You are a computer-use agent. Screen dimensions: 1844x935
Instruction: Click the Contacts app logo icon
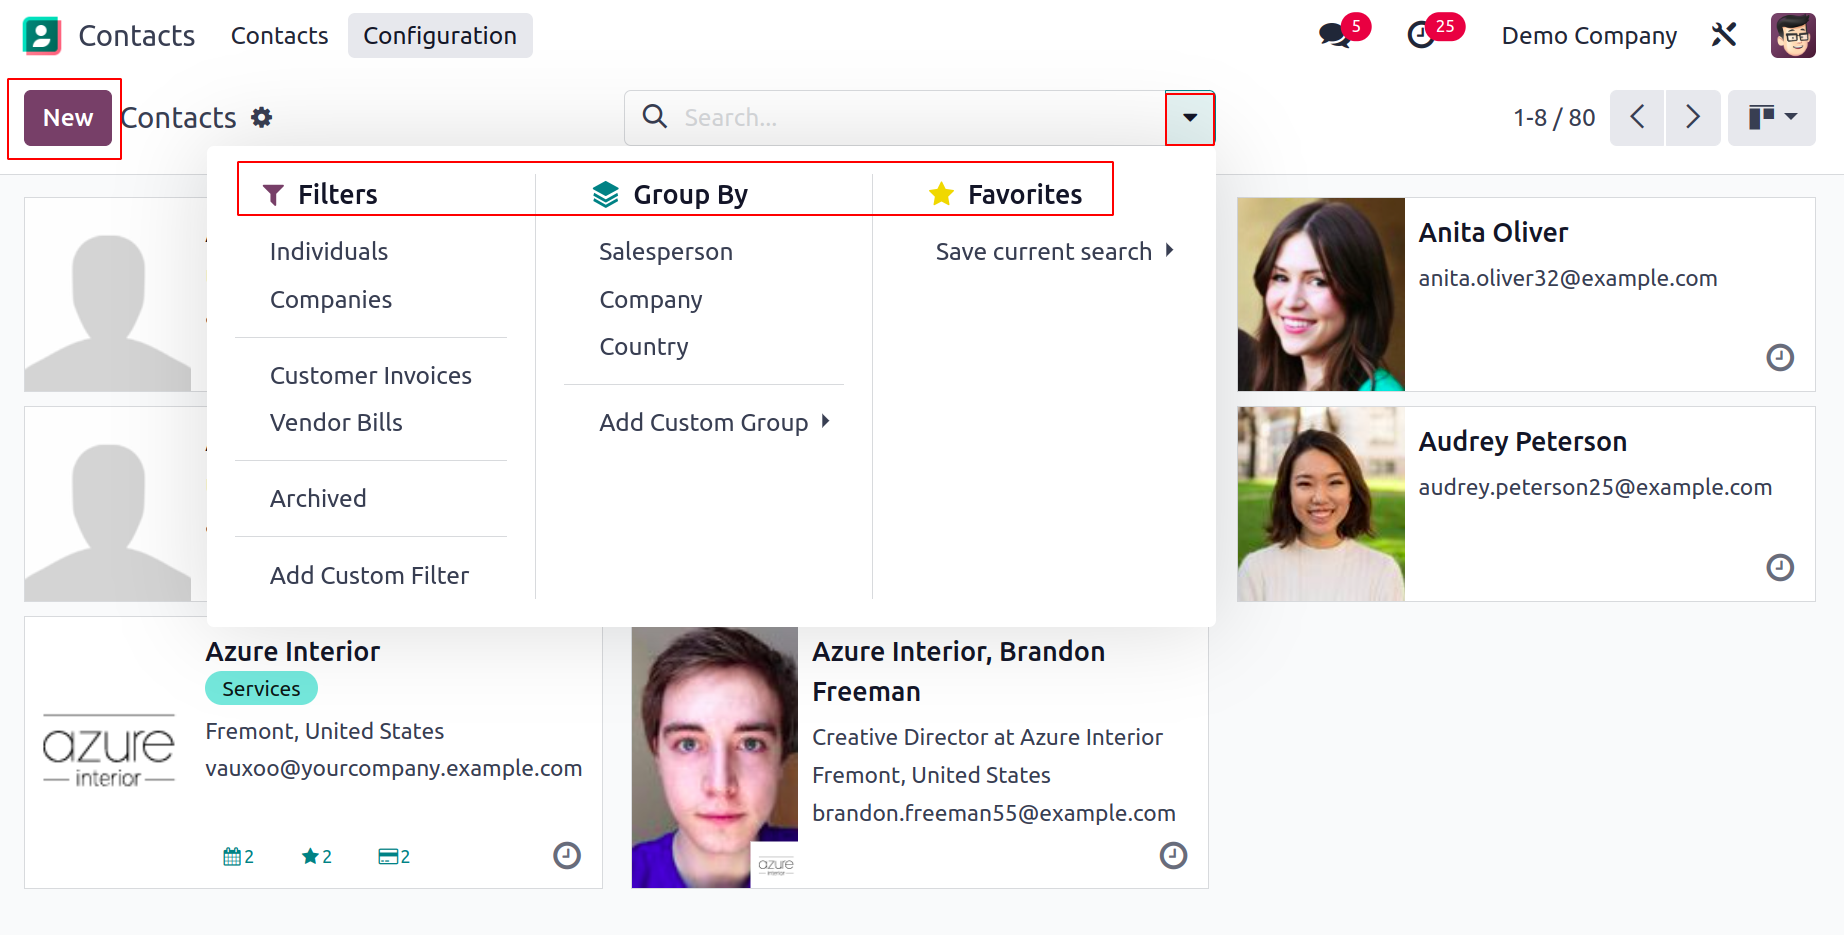tap(41, 36)
